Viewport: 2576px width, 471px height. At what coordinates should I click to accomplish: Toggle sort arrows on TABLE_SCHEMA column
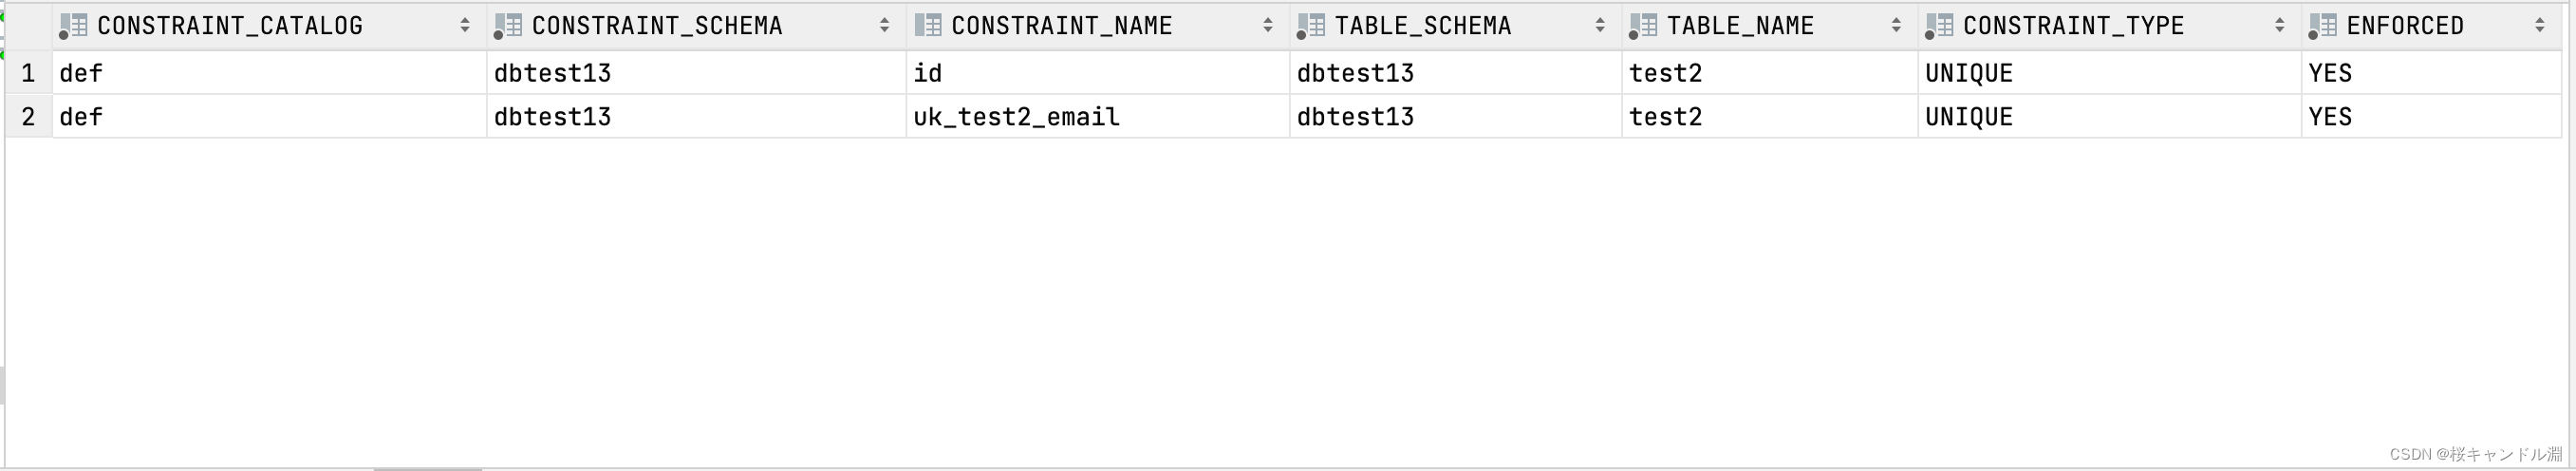click(1600, 26)
